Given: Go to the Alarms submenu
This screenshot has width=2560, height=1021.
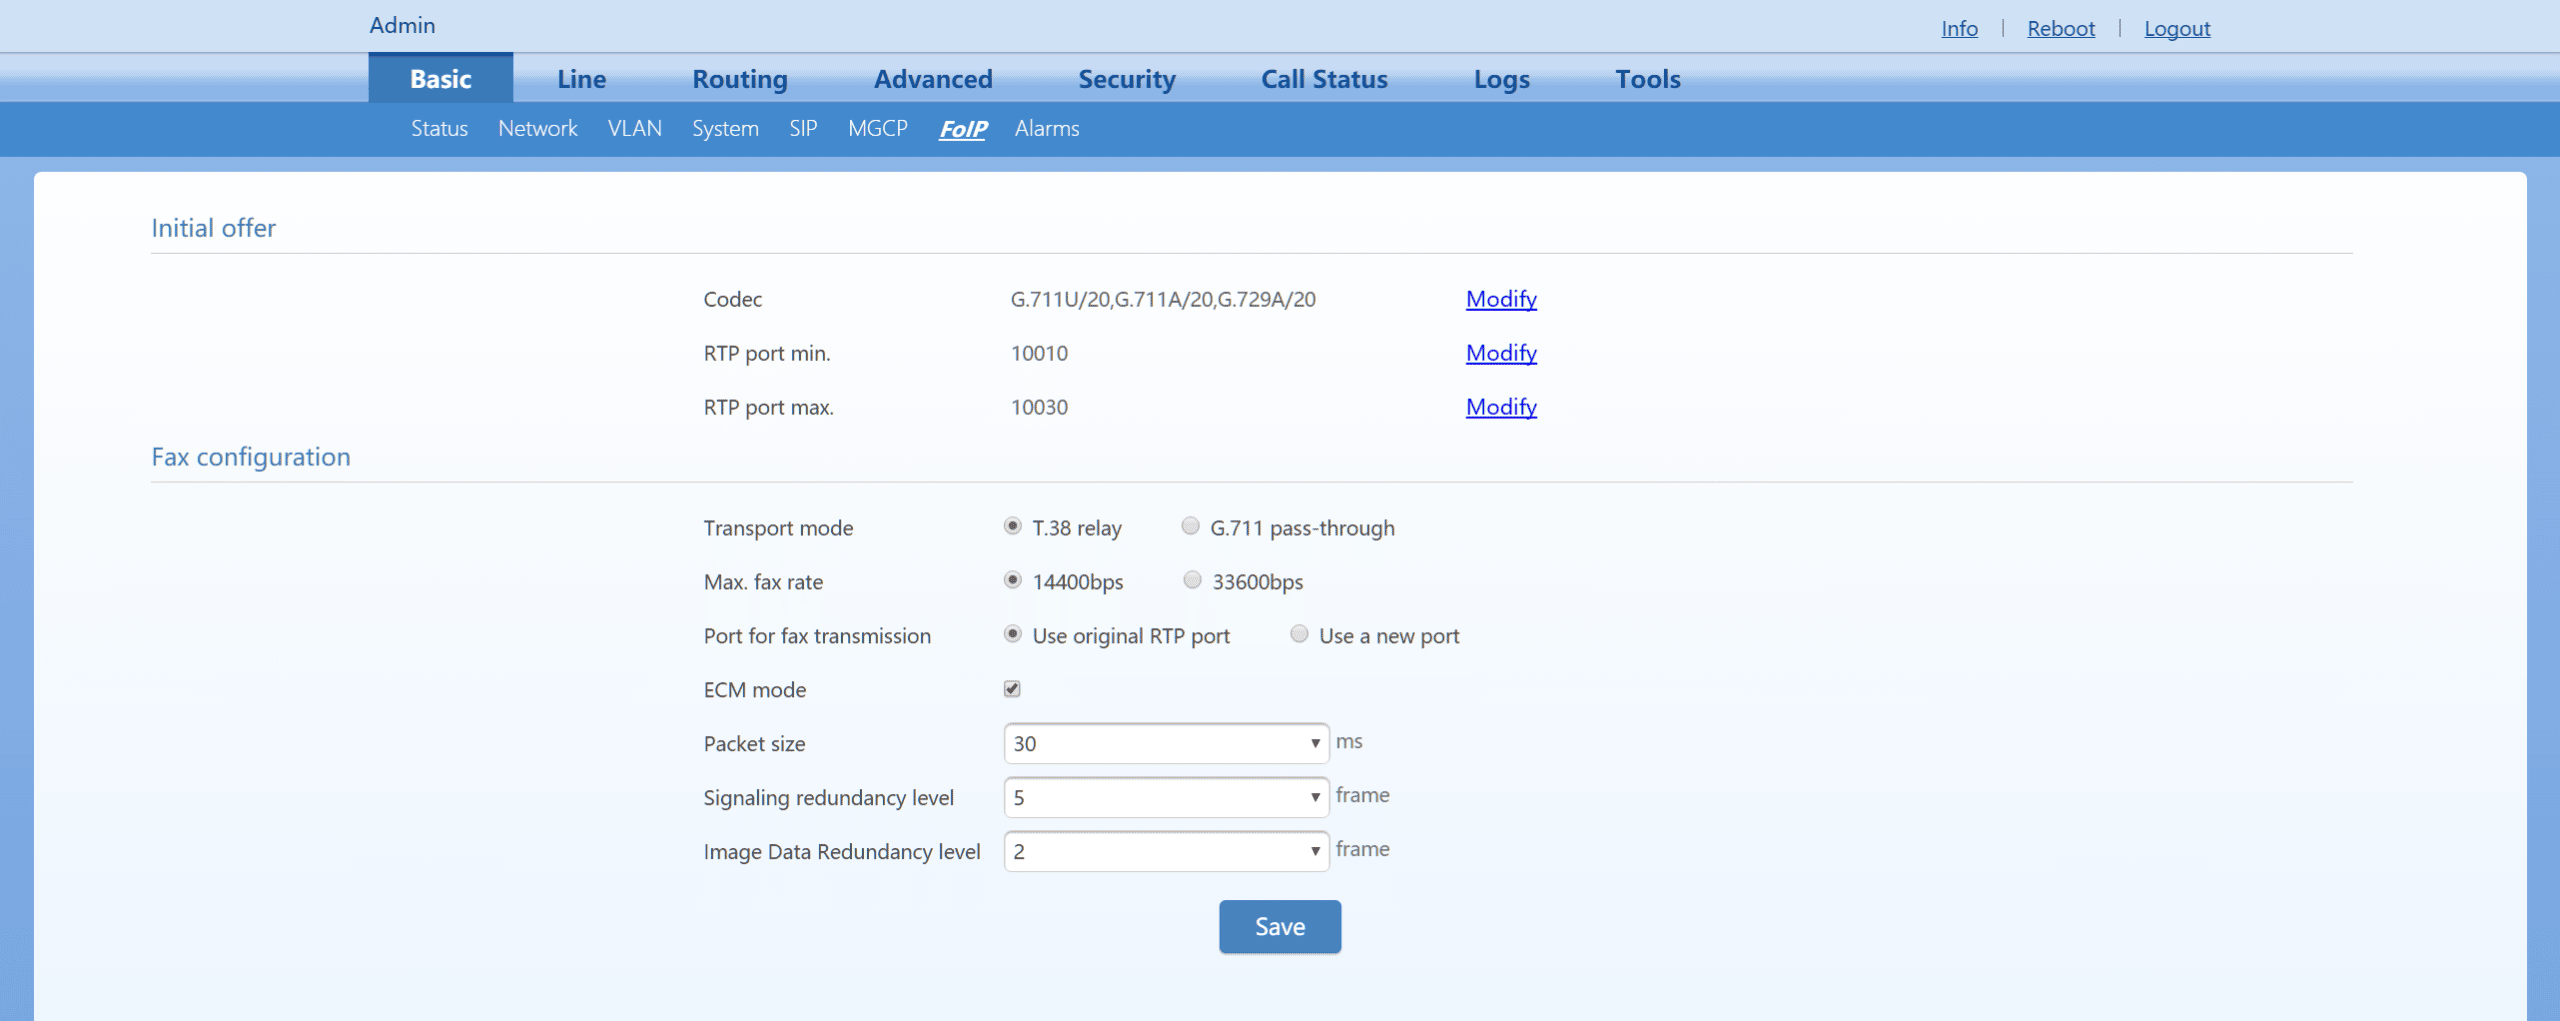Looking at the screenshot, I should (1047, 128).
